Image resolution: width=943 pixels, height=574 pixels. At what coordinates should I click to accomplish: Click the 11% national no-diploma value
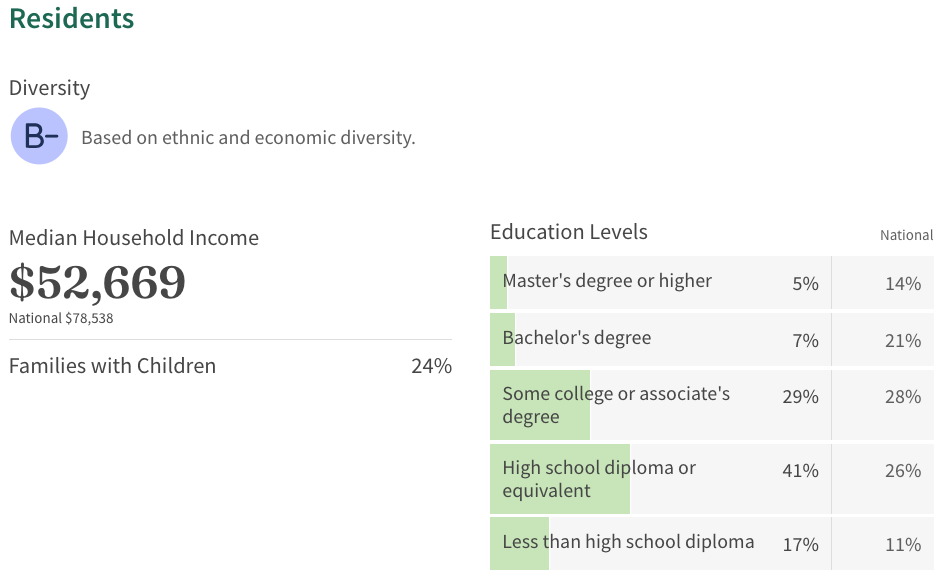(903, 545)
